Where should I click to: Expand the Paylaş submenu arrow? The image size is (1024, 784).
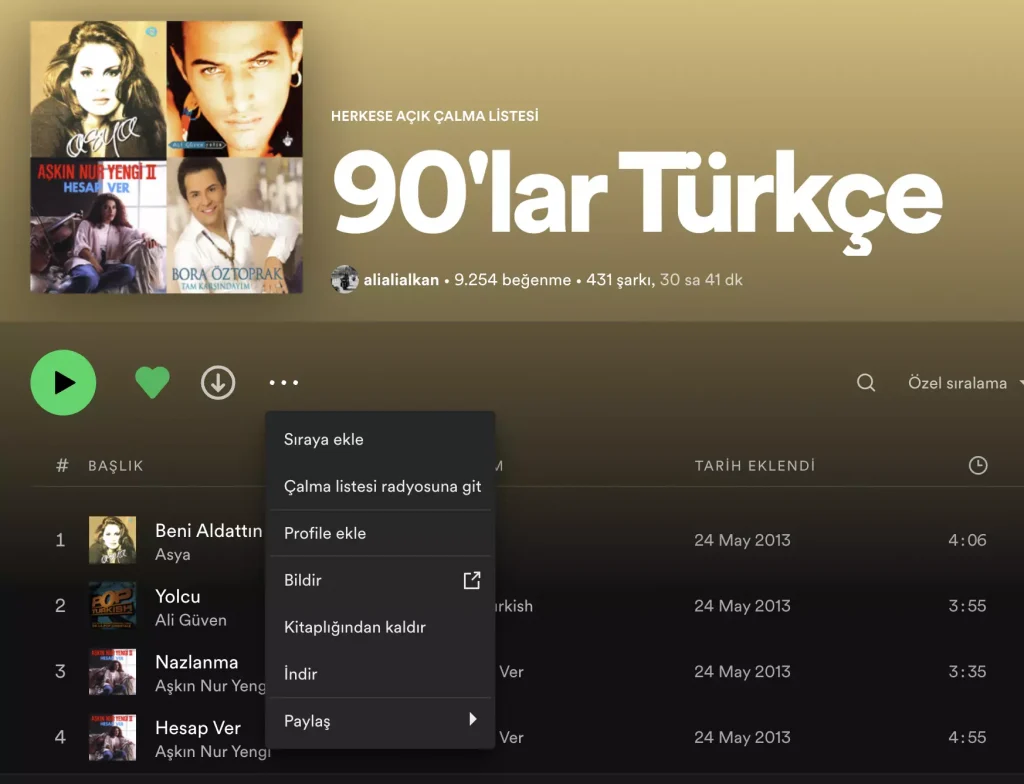click(473, 719)
